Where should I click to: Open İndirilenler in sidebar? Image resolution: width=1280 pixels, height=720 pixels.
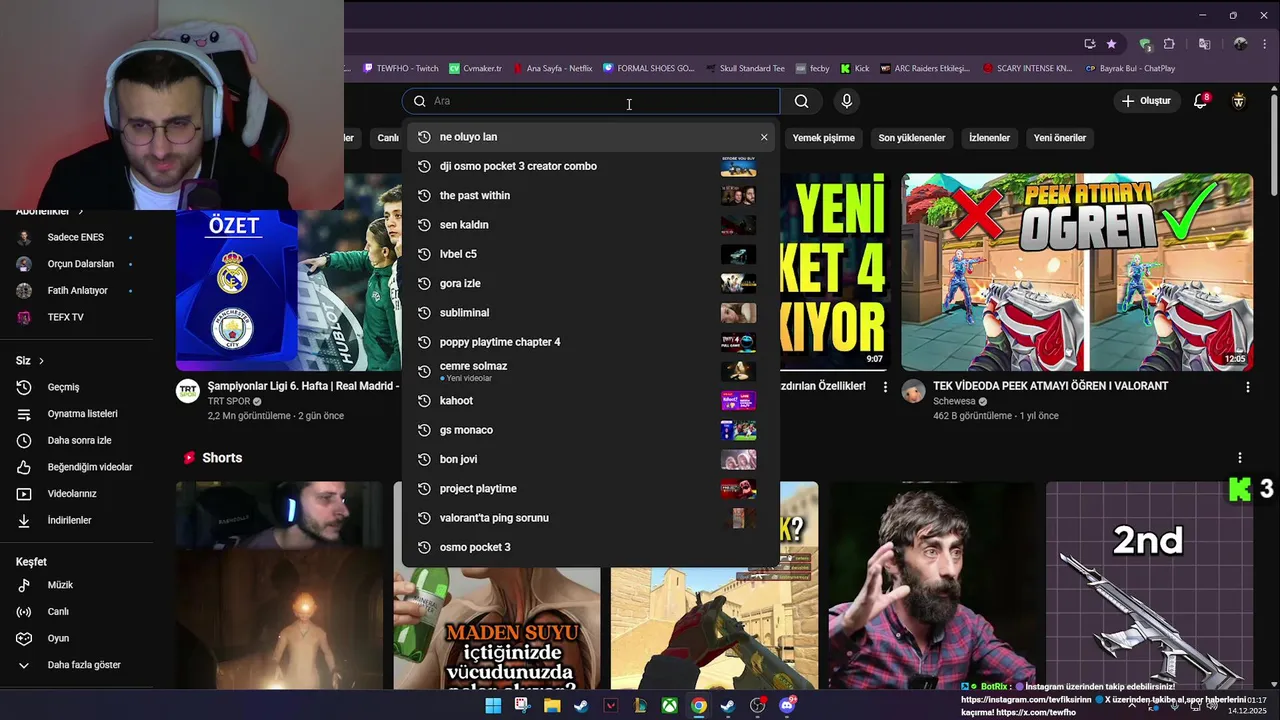69,520
